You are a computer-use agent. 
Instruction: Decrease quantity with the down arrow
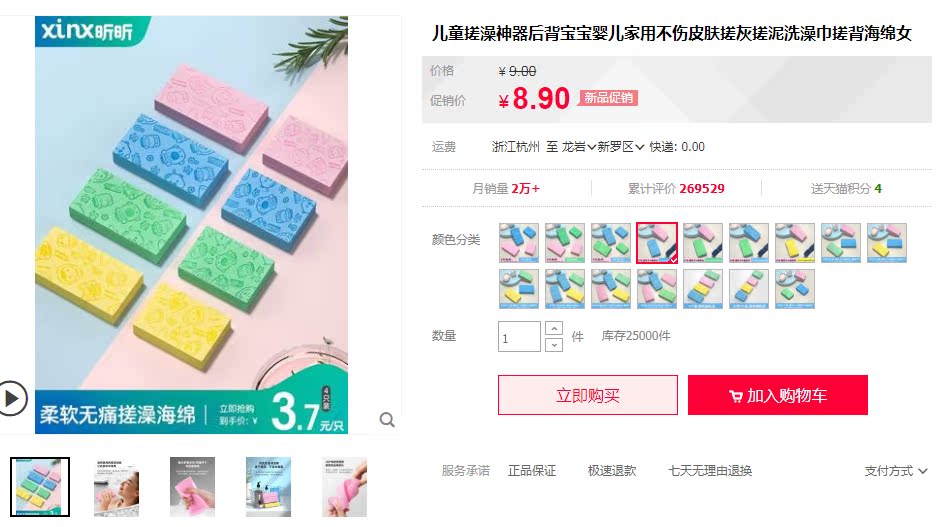(554, 345)
